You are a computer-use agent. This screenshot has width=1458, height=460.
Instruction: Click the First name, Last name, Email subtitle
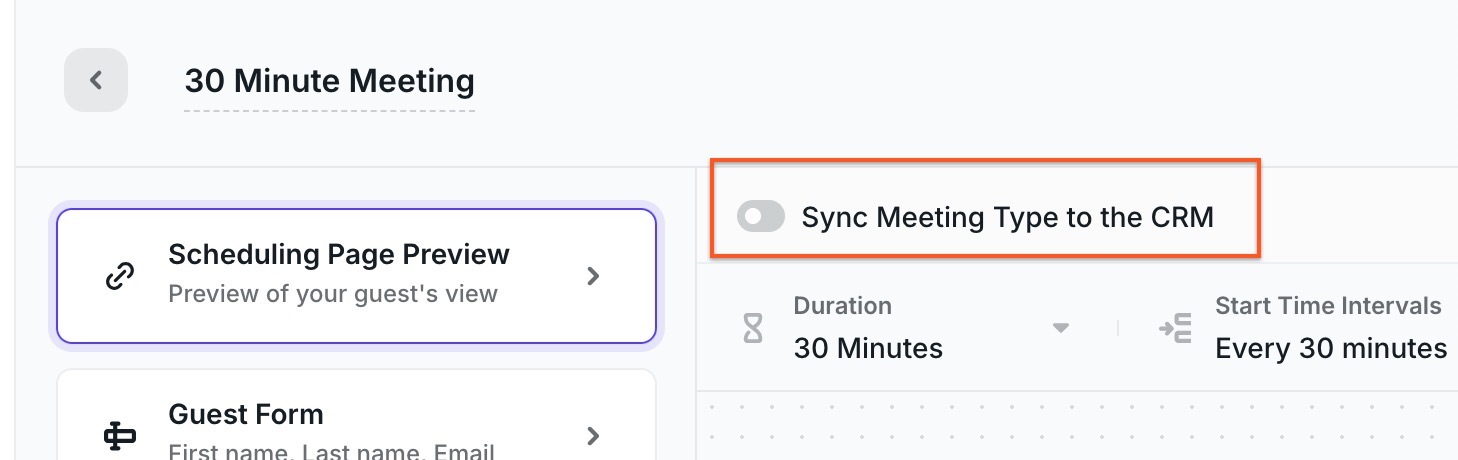pyautogui.click(x=331, y=452)
